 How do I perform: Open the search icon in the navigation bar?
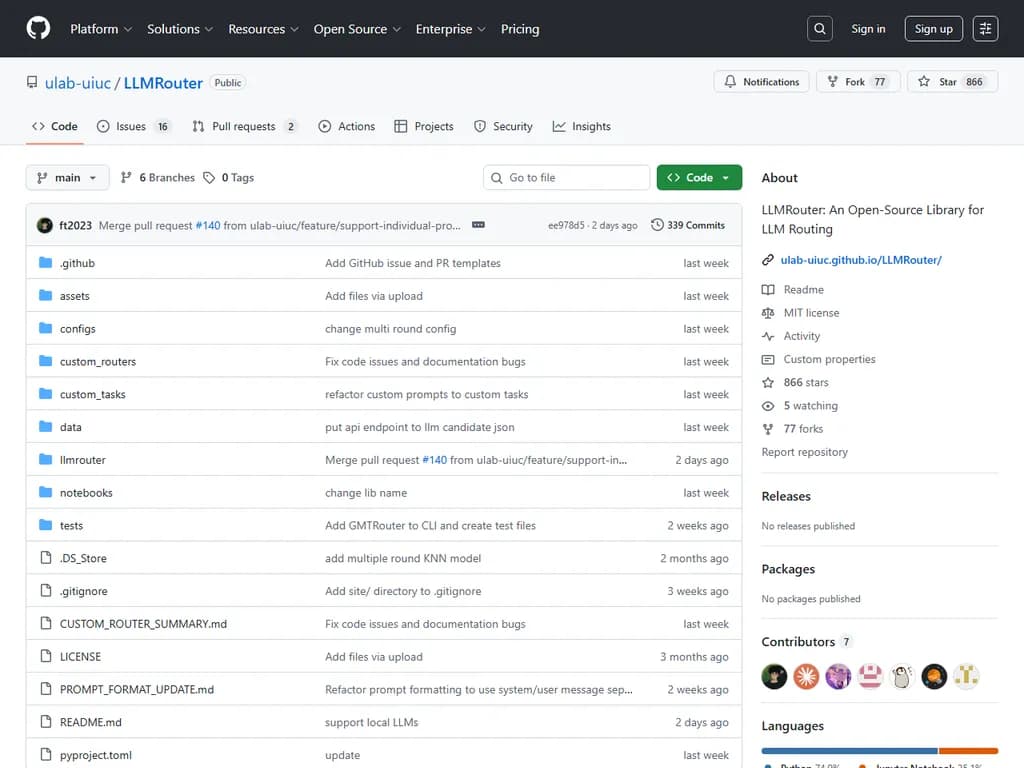[819, 28]
